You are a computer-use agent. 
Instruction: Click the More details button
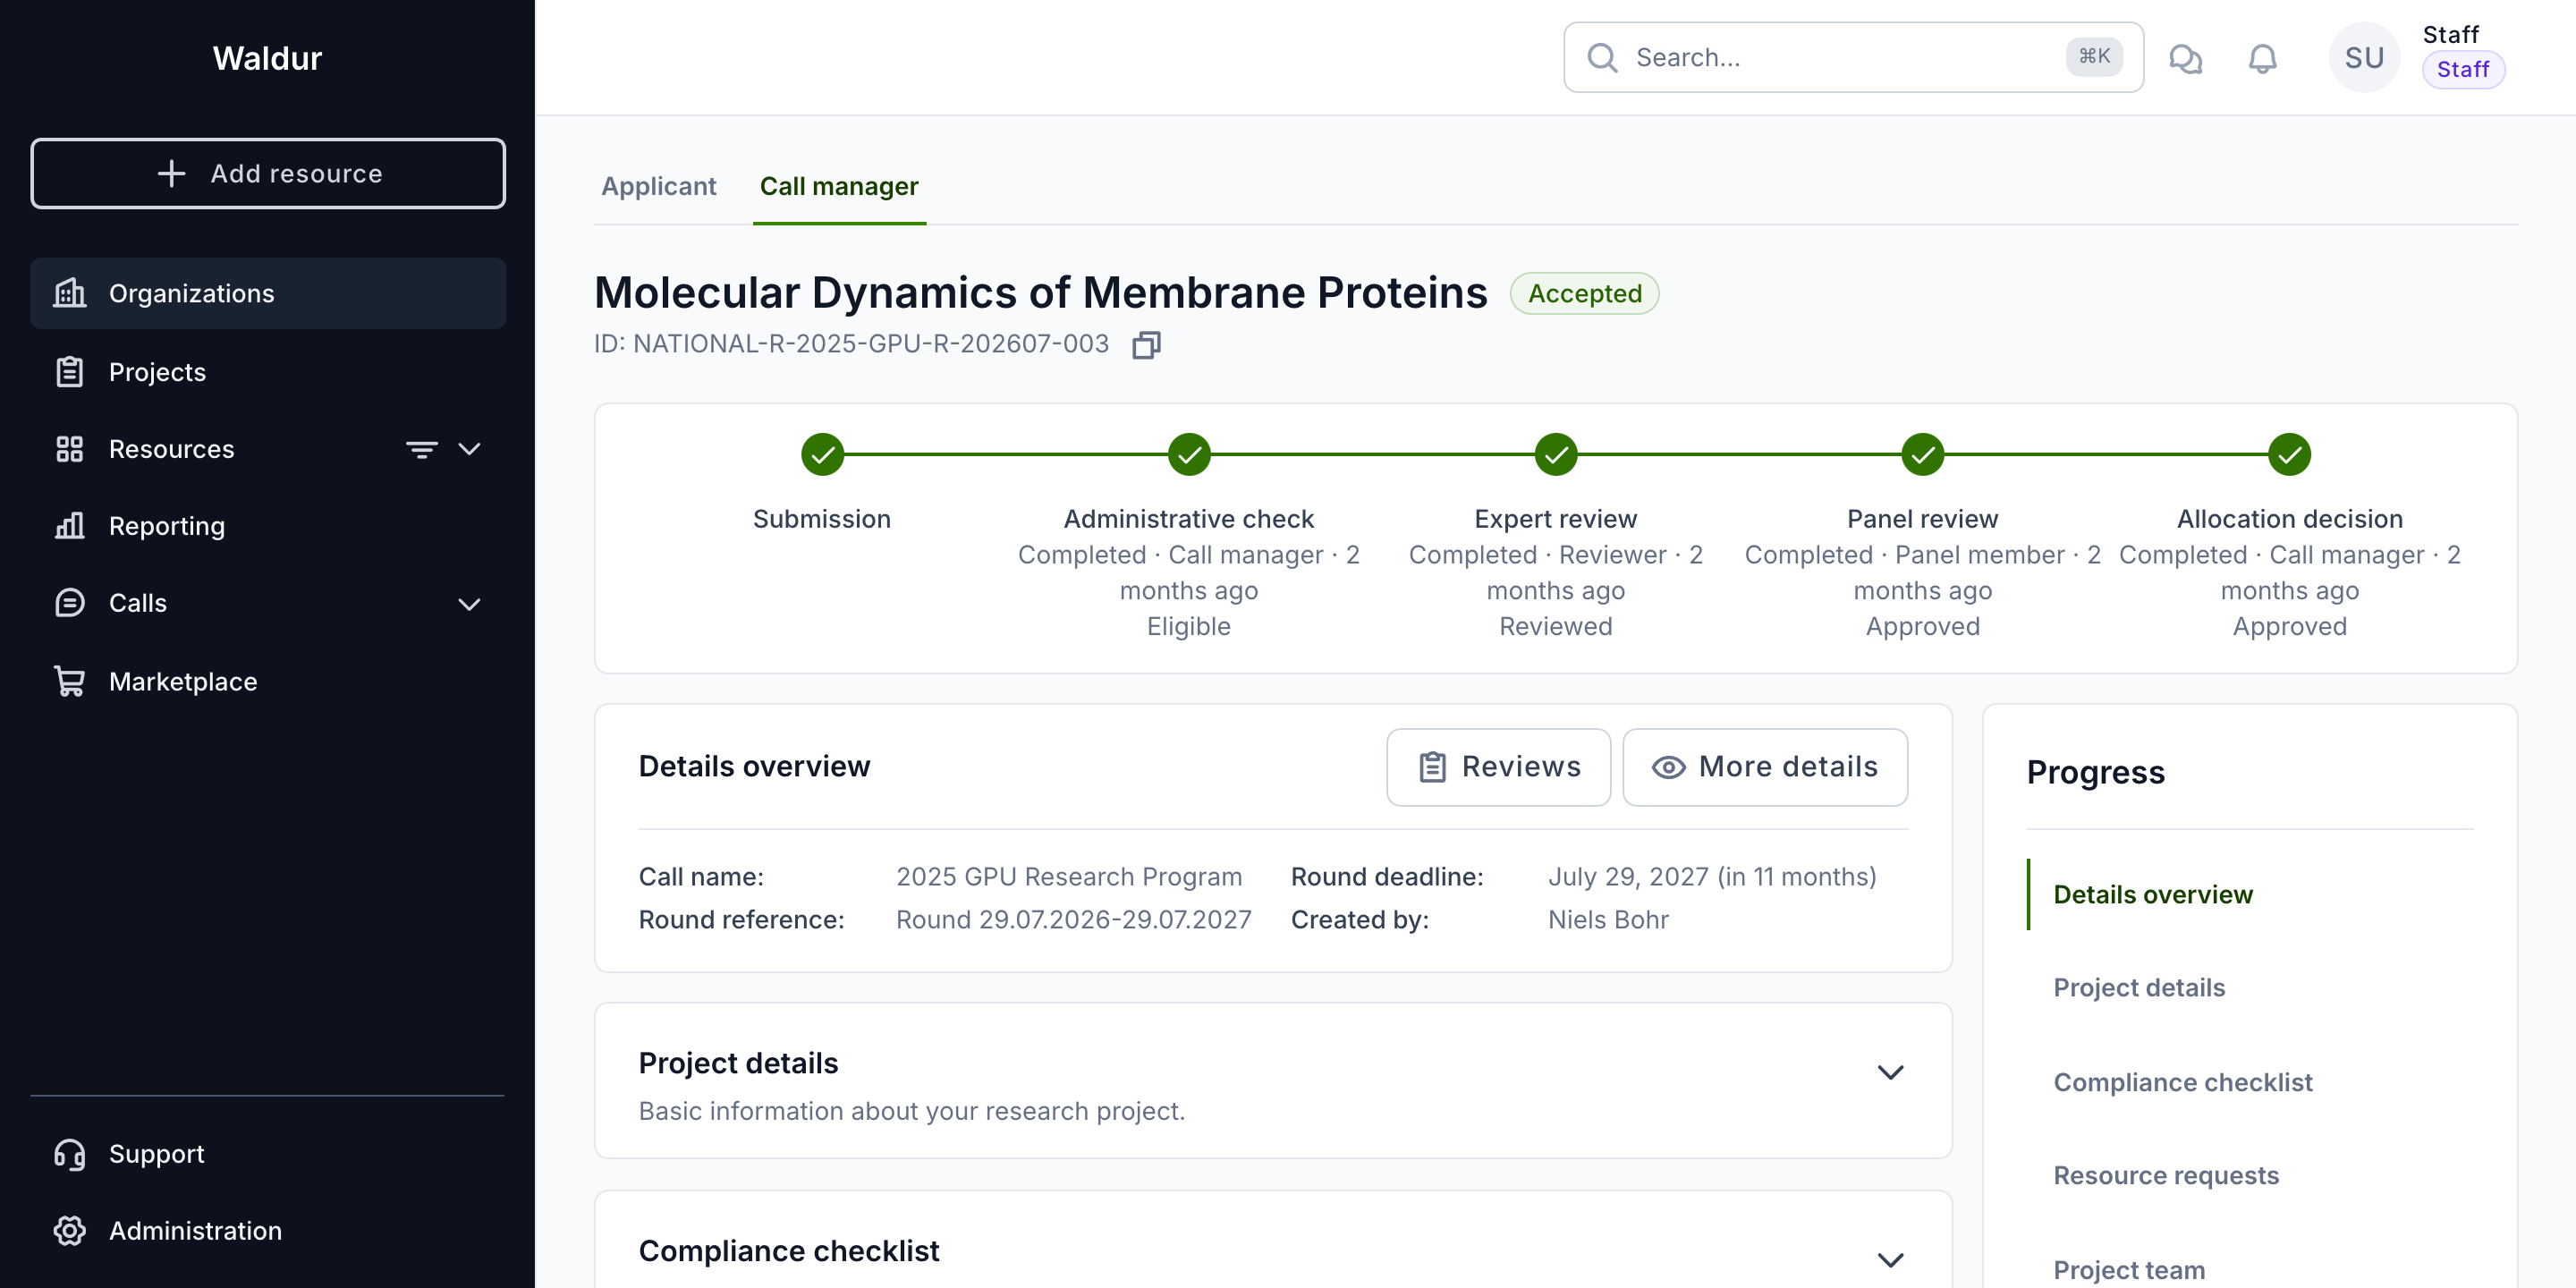[x=1765, y=767]
